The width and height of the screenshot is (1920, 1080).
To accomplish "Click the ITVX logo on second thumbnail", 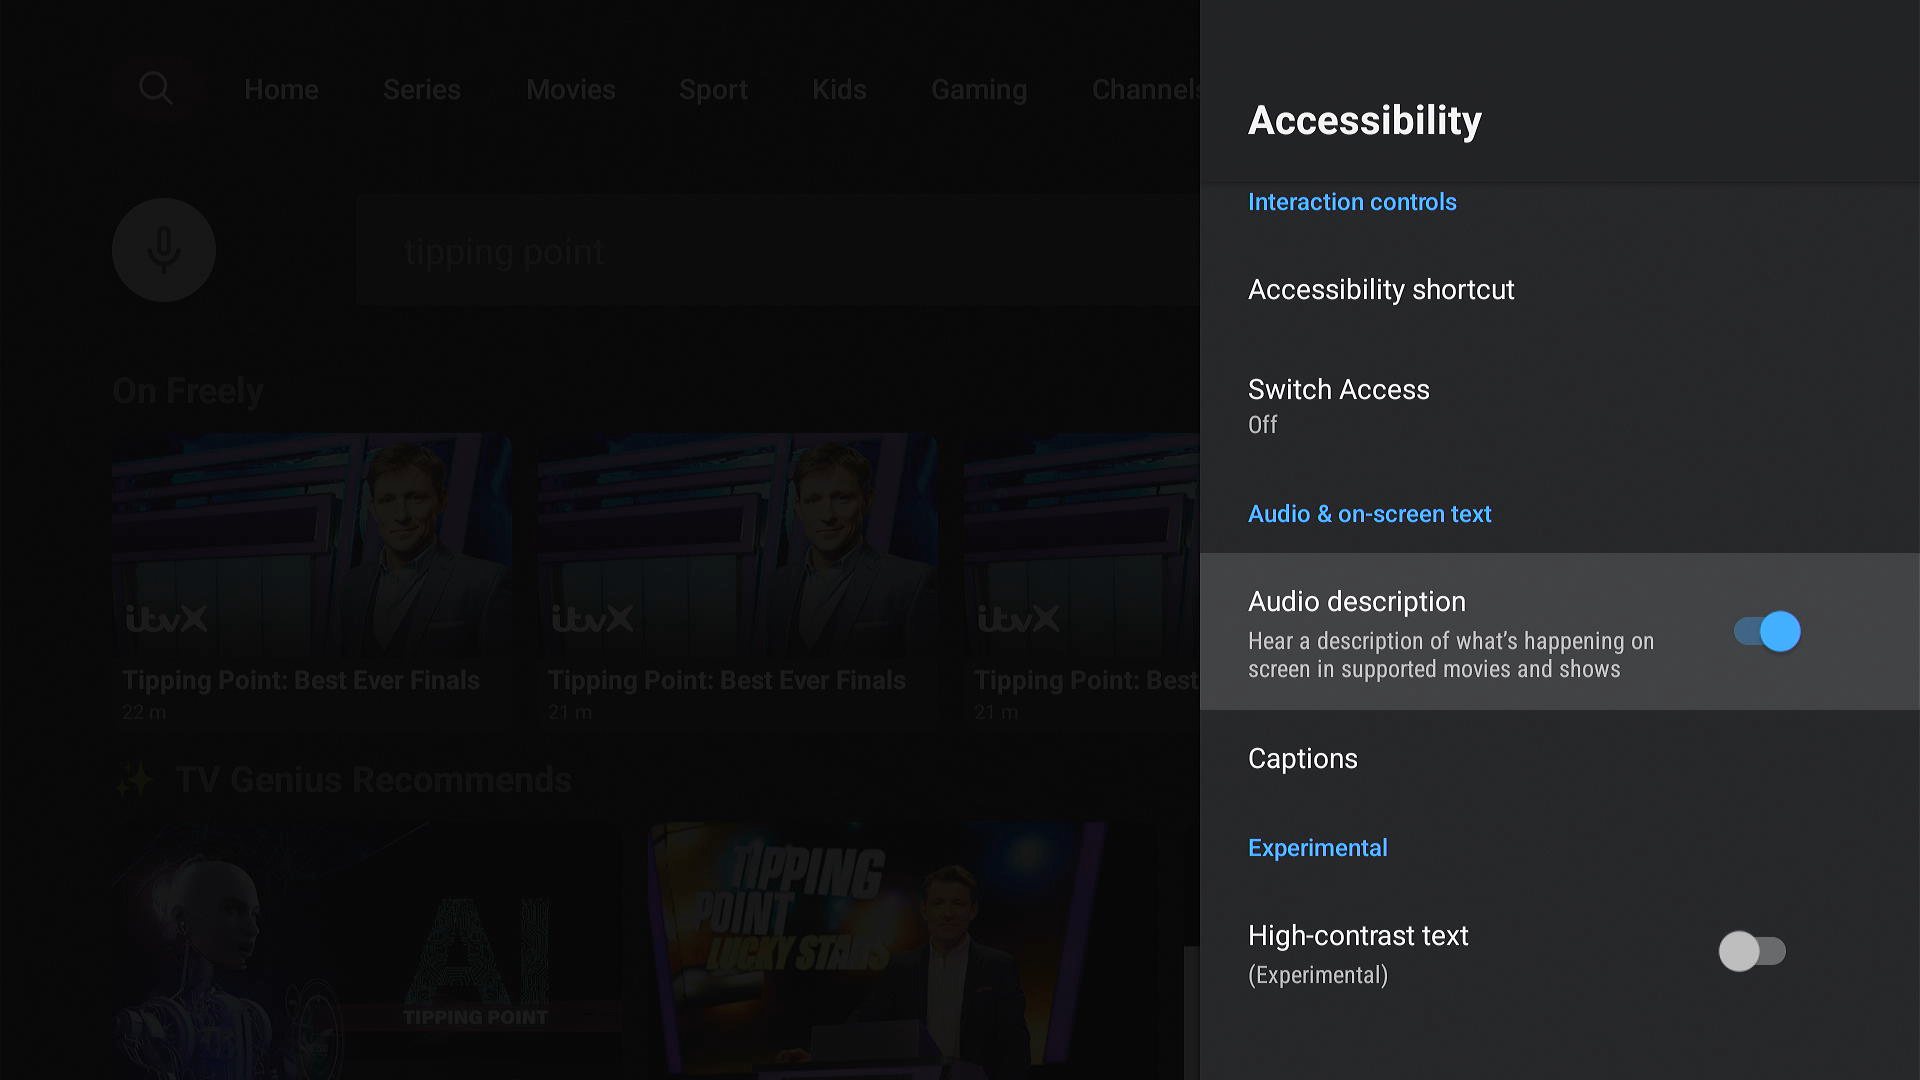I will 593,619.
